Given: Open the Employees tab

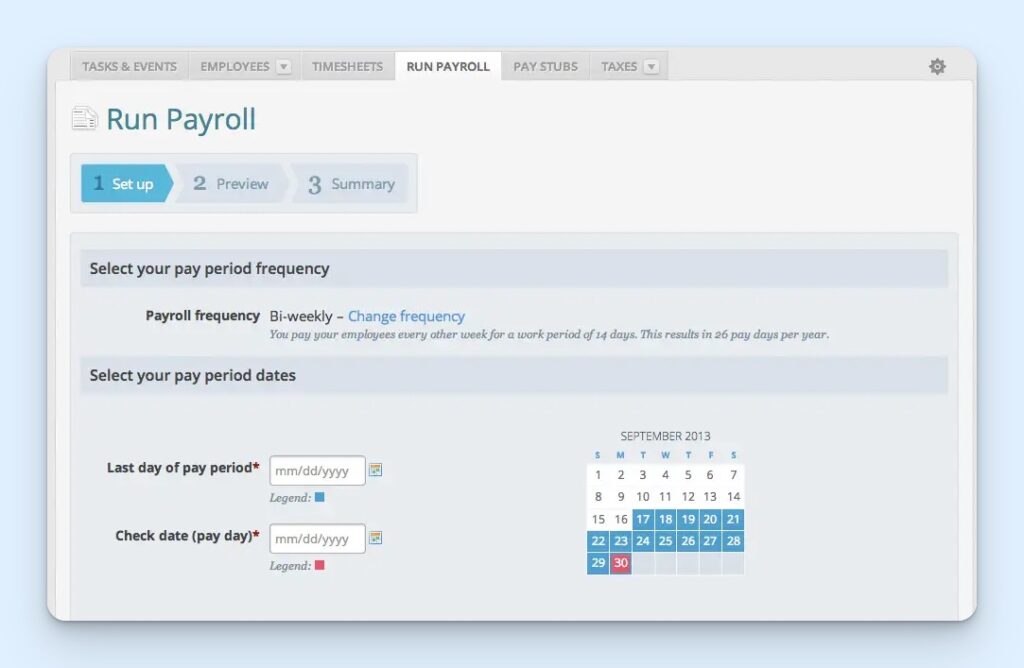Looking at the screenshot, I should coord(235,67).
